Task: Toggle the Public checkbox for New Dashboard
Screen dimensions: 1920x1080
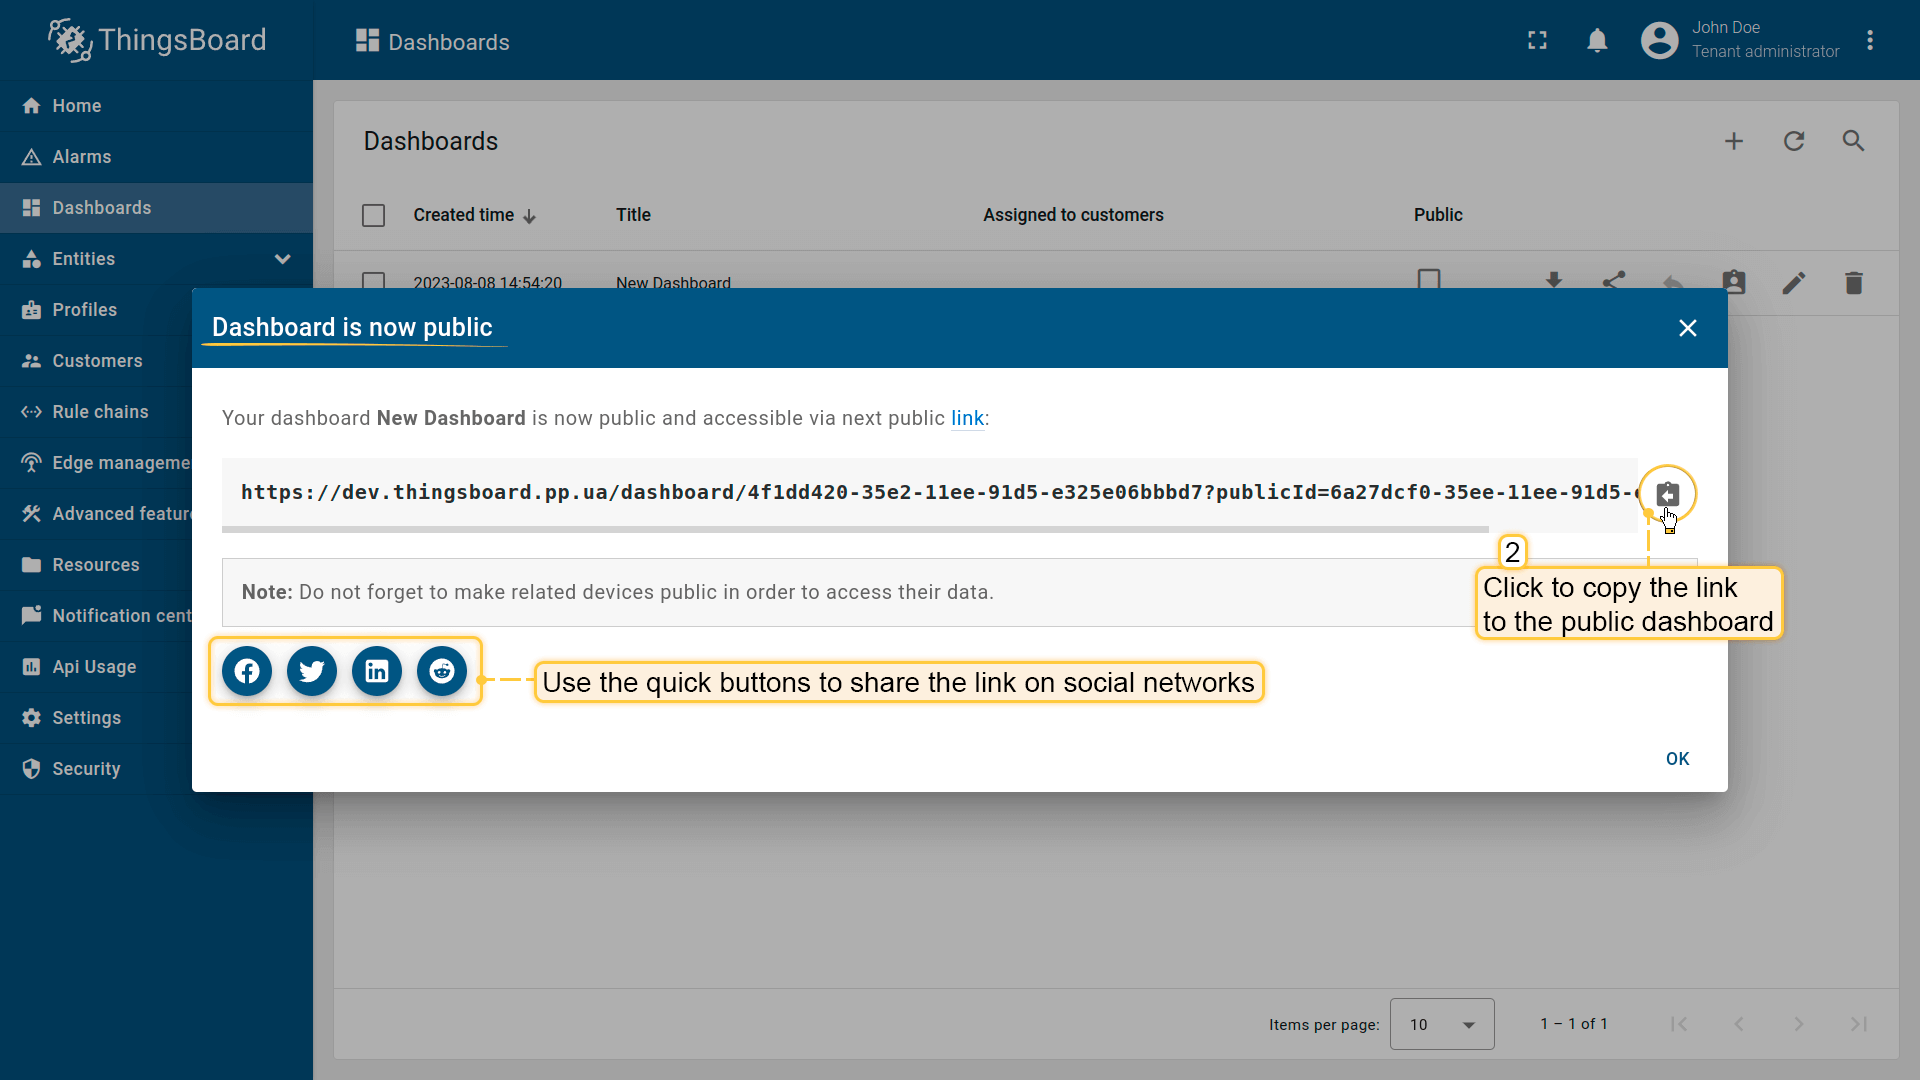Action: click(x=1429, y=279)
